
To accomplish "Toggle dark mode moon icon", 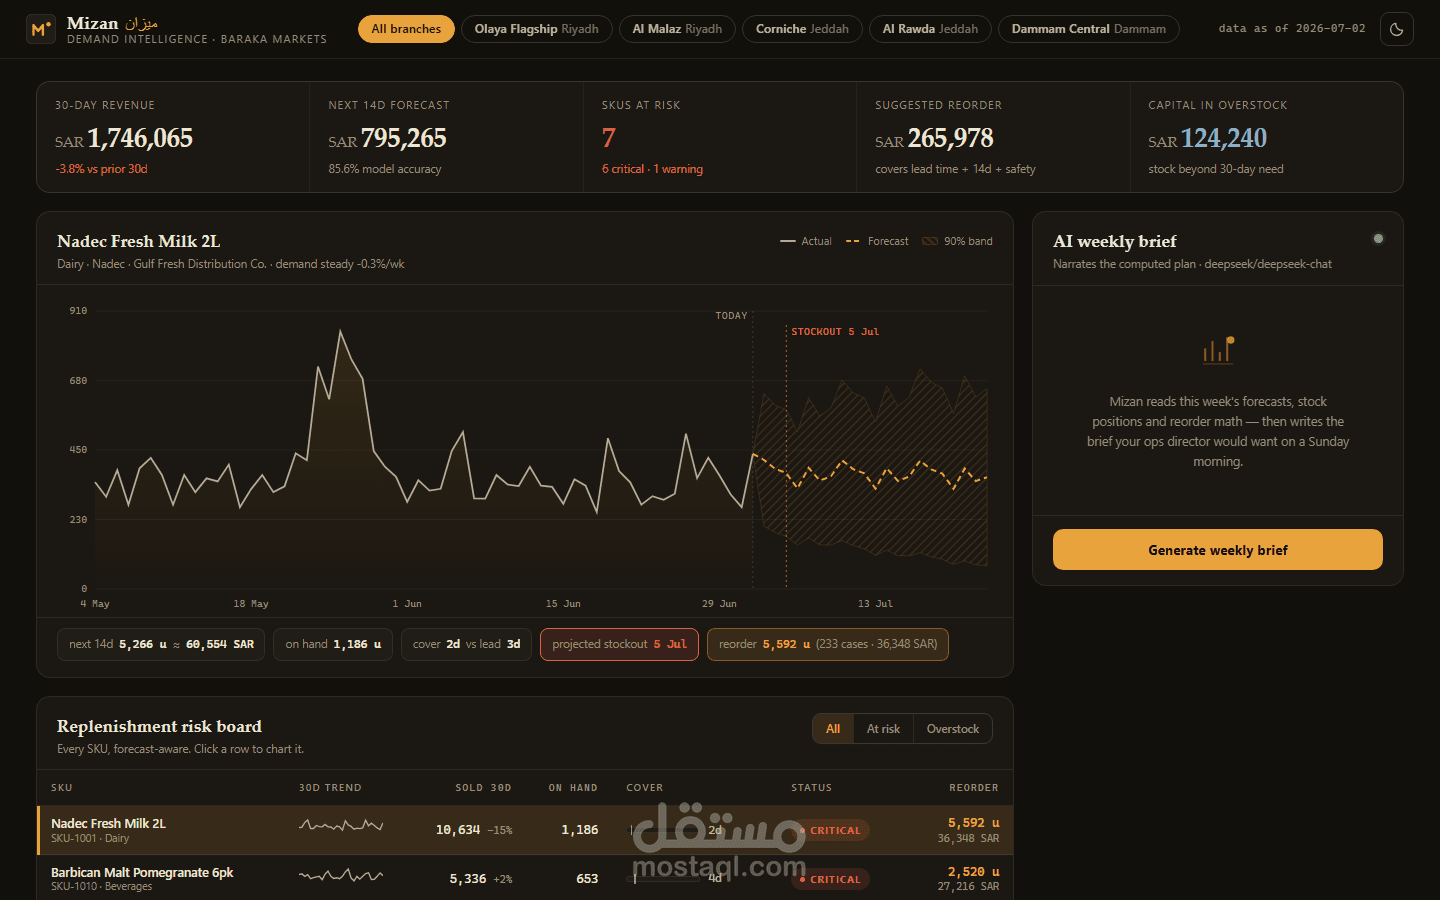I will click(1397, 29).
